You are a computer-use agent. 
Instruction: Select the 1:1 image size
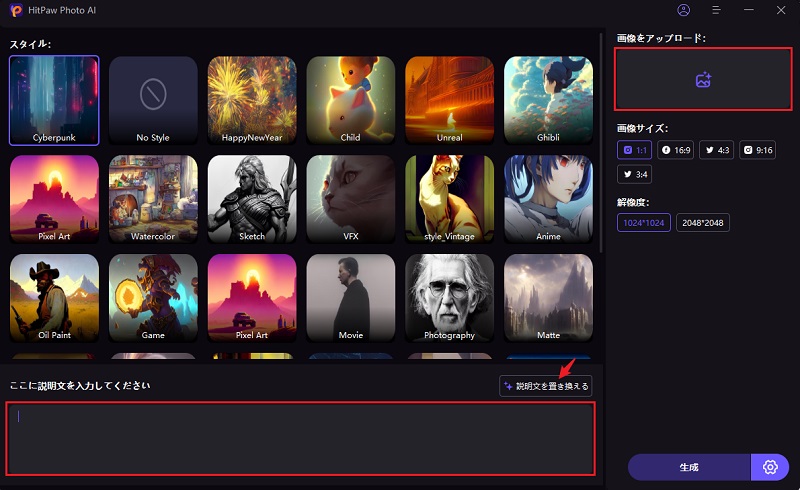tap(634, 150)
